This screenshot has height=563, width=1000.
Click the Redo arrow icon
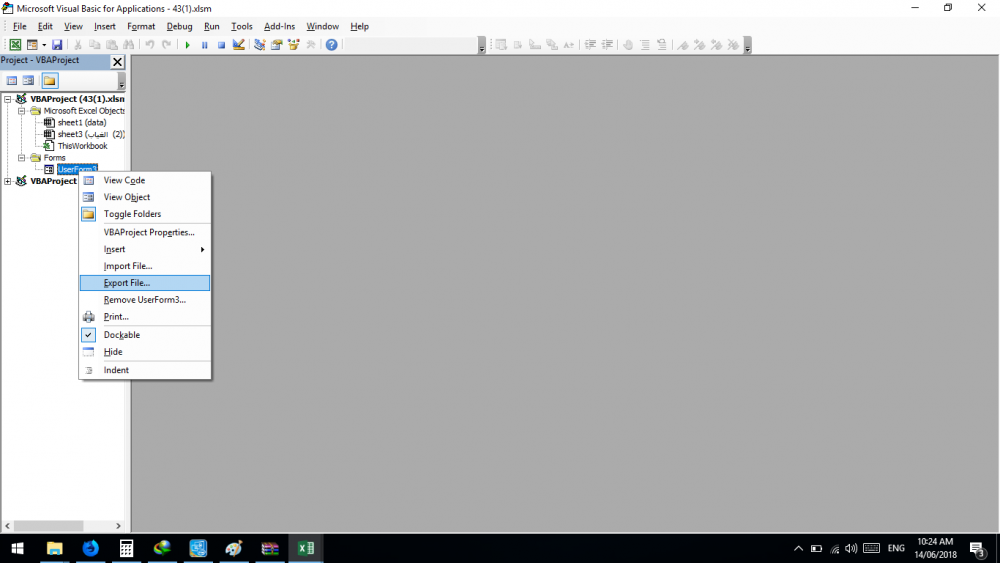pyautogui.click(x=166, y=45)
